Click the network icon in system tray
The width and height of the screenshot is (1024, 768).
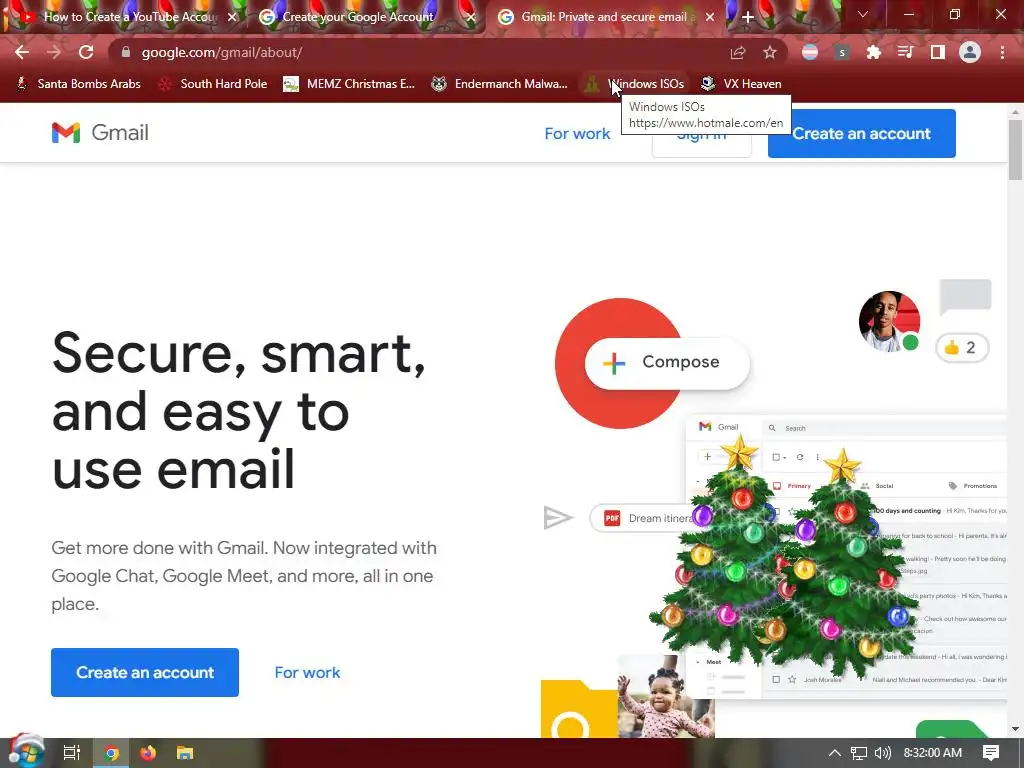(x=859, y=753)
